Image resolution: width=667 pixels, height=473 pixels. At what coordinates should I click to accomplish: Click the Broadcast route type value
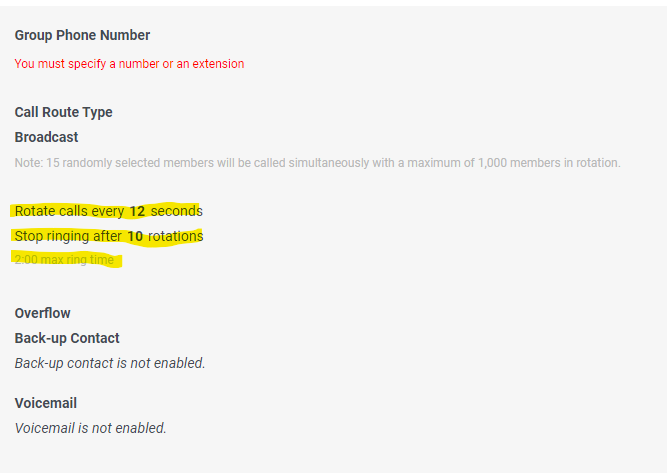click(46, 137)
